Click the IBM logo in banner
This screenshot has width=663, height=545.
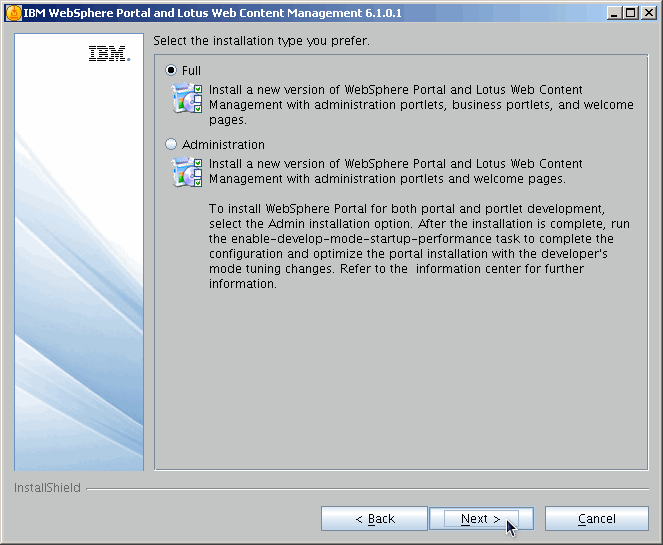[109, 55]
